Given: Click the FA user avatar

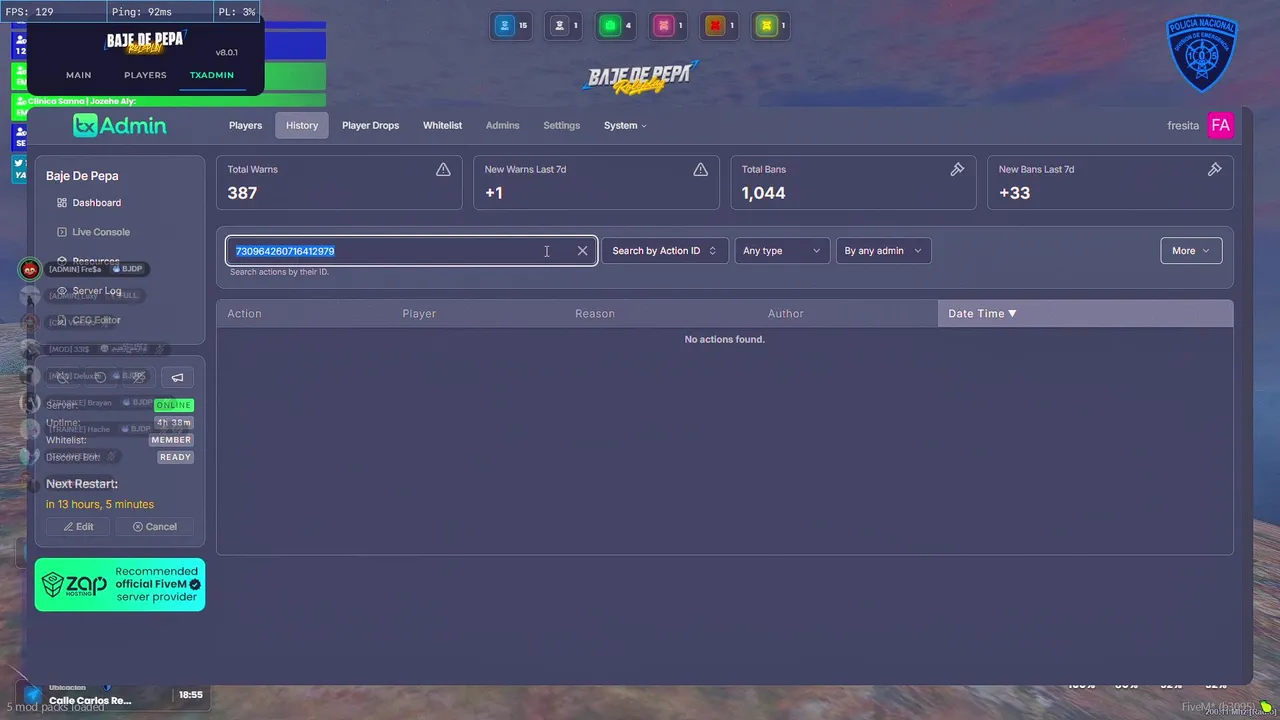Looking at the screenshot, I should tap(1220, 125).
